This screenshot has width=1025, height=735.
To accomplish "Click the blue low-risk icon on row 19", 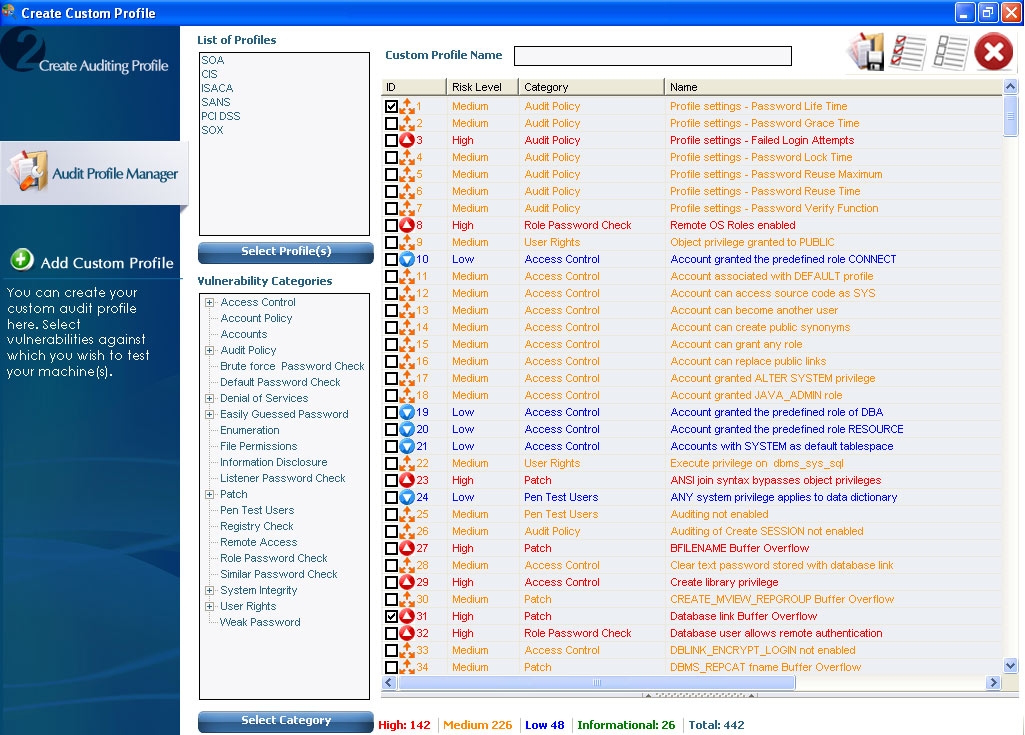I will click(x=407, y=412).
